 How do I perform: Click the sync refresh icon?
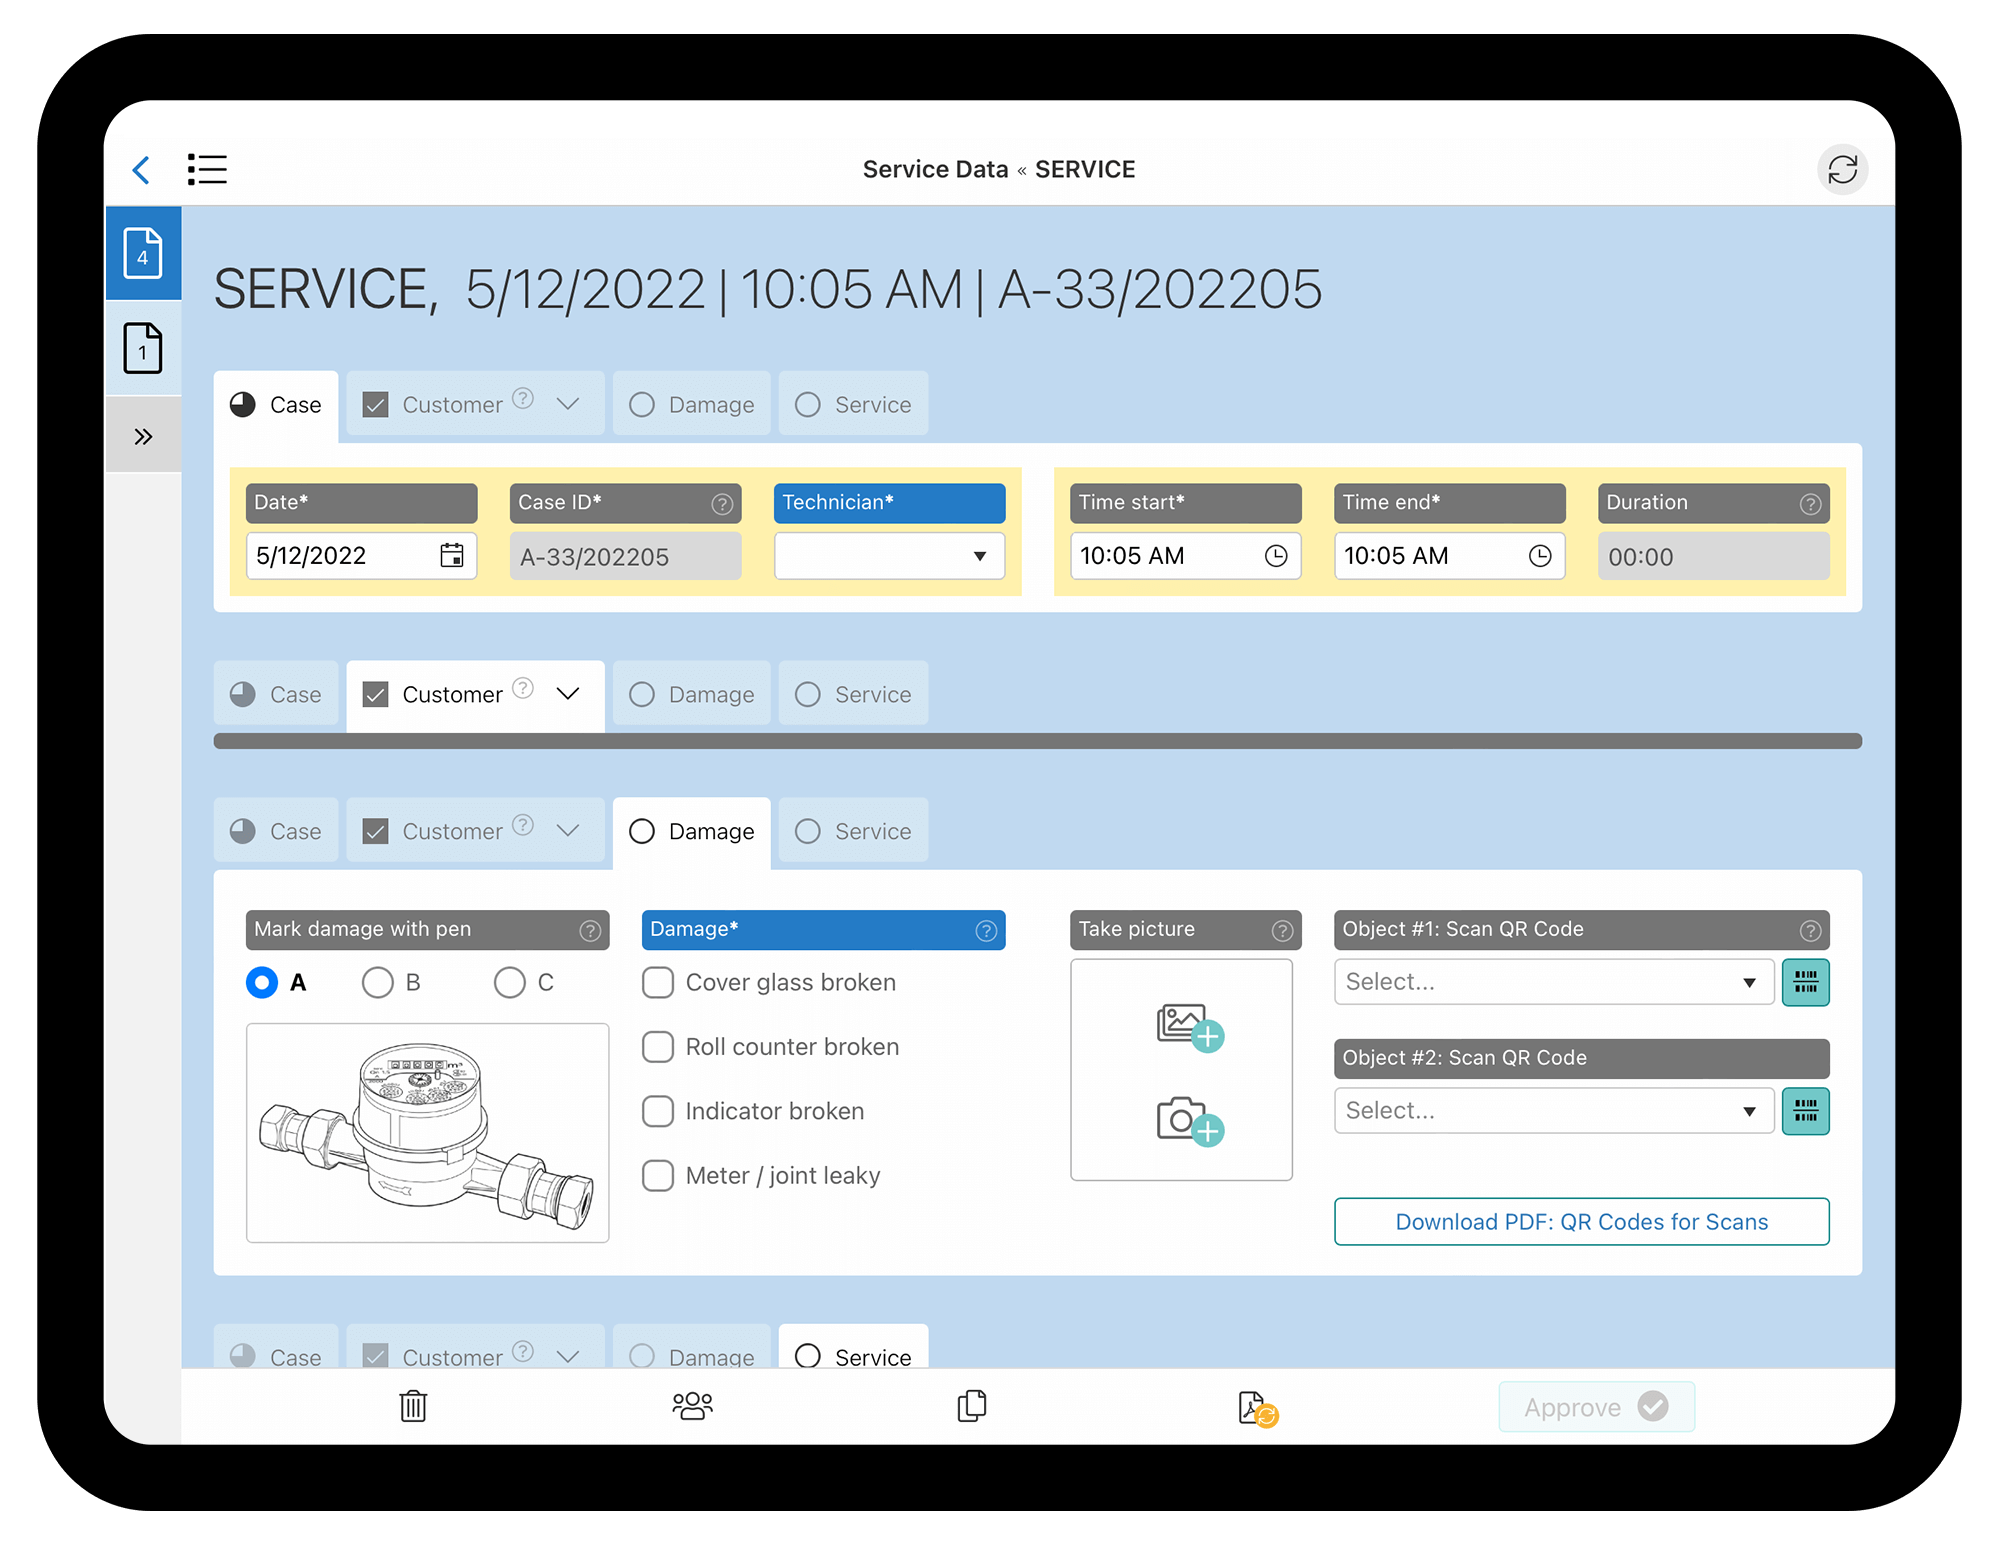click(1842, 170)
